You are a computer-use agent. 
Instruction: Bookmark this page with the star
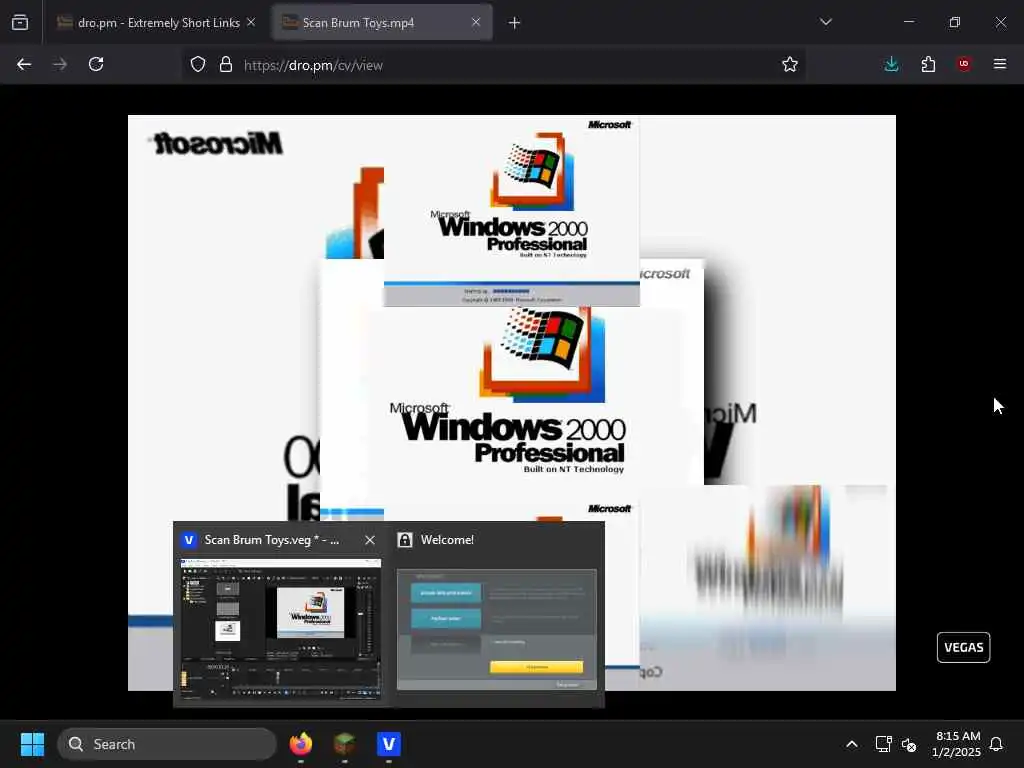(x=790, y=65)
